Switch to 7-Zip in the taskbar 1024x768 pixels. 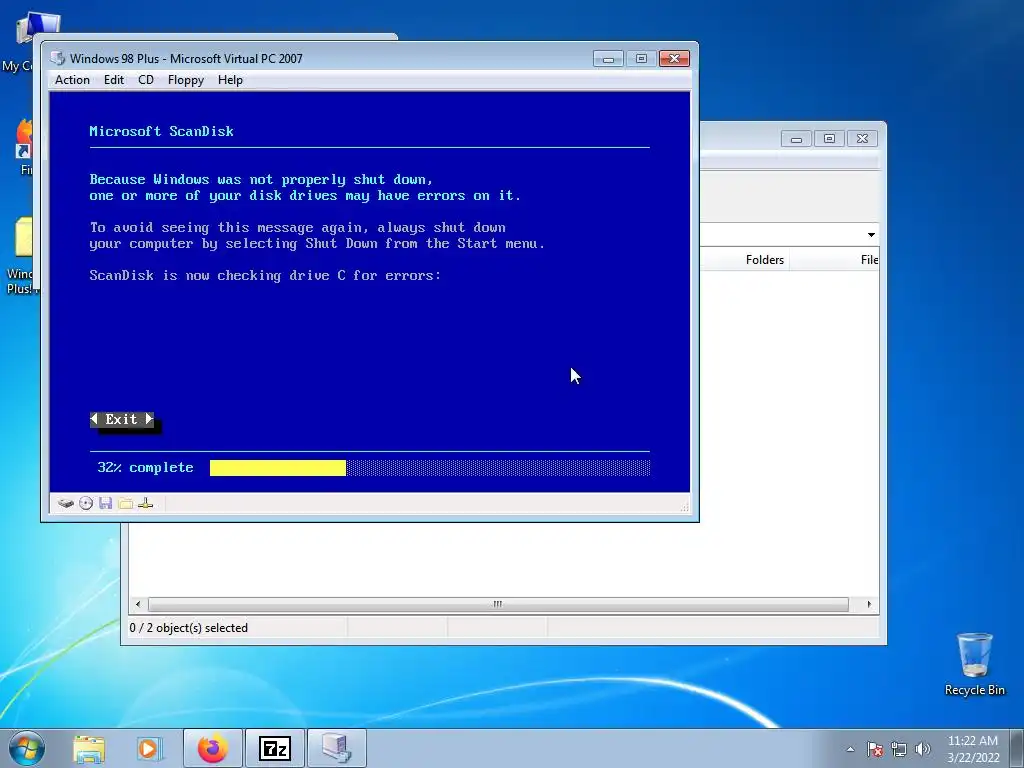[x=274, y=749]
